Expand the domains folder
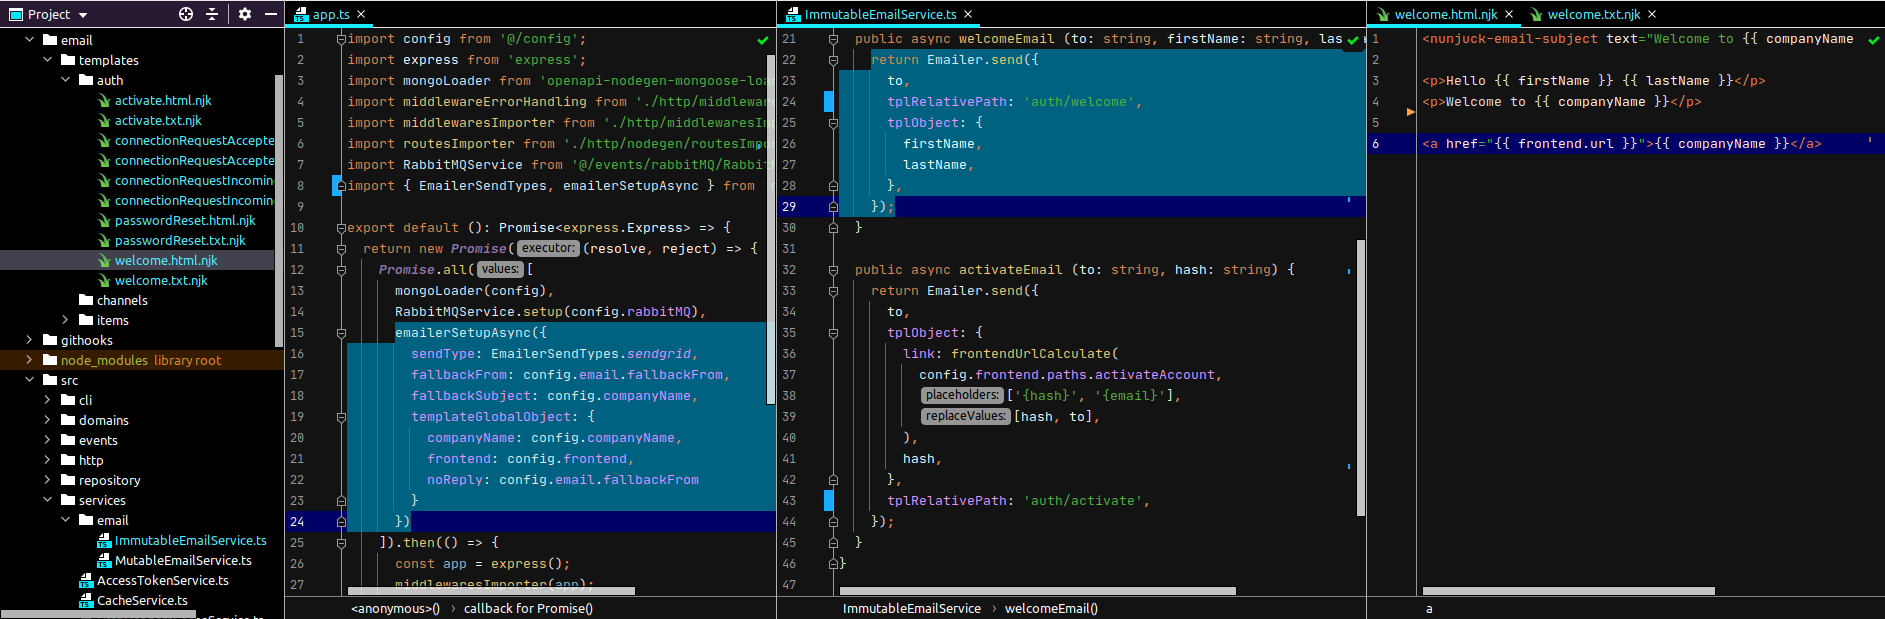 coord(47,420)
